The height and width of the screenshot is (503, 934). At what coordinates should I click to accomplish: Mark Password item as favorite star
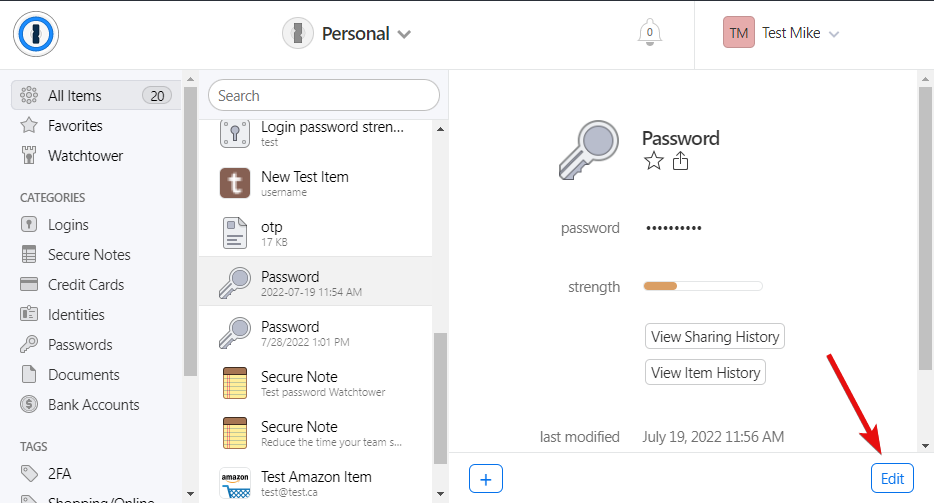[654, 162]
